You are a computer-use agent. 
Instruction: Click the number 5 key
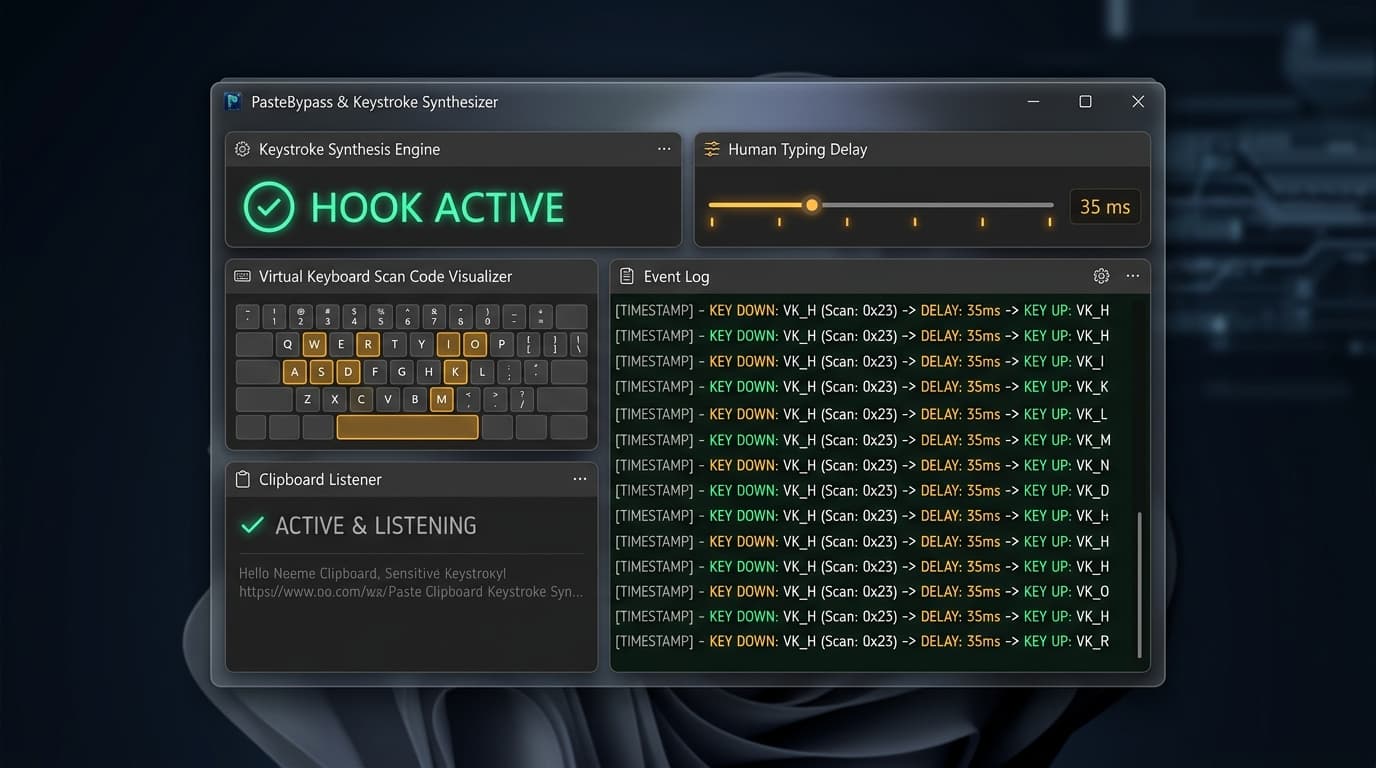[380, 317]
